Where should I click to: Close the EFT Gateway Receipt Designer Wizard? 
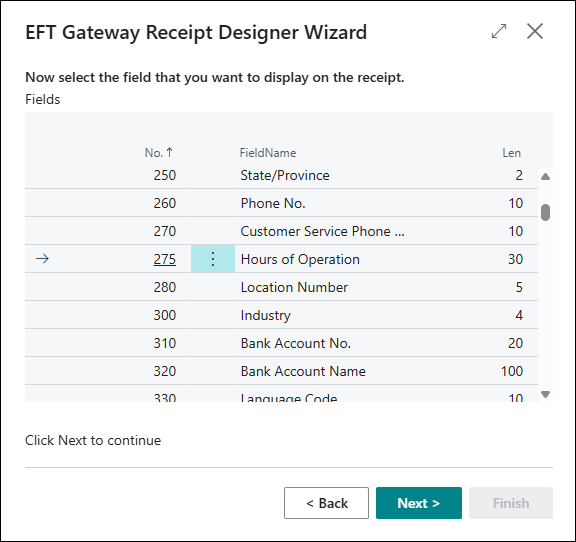point(535,31)
